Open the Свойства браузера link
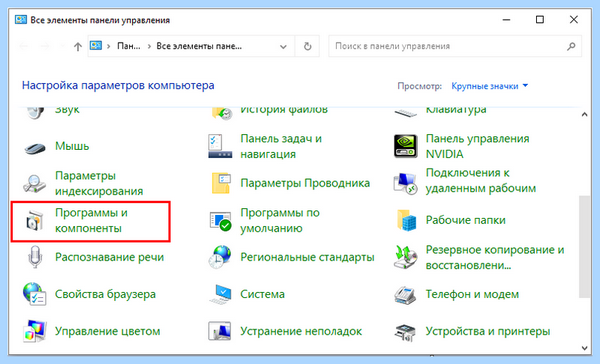600x364 pixels. coord(105,294)
